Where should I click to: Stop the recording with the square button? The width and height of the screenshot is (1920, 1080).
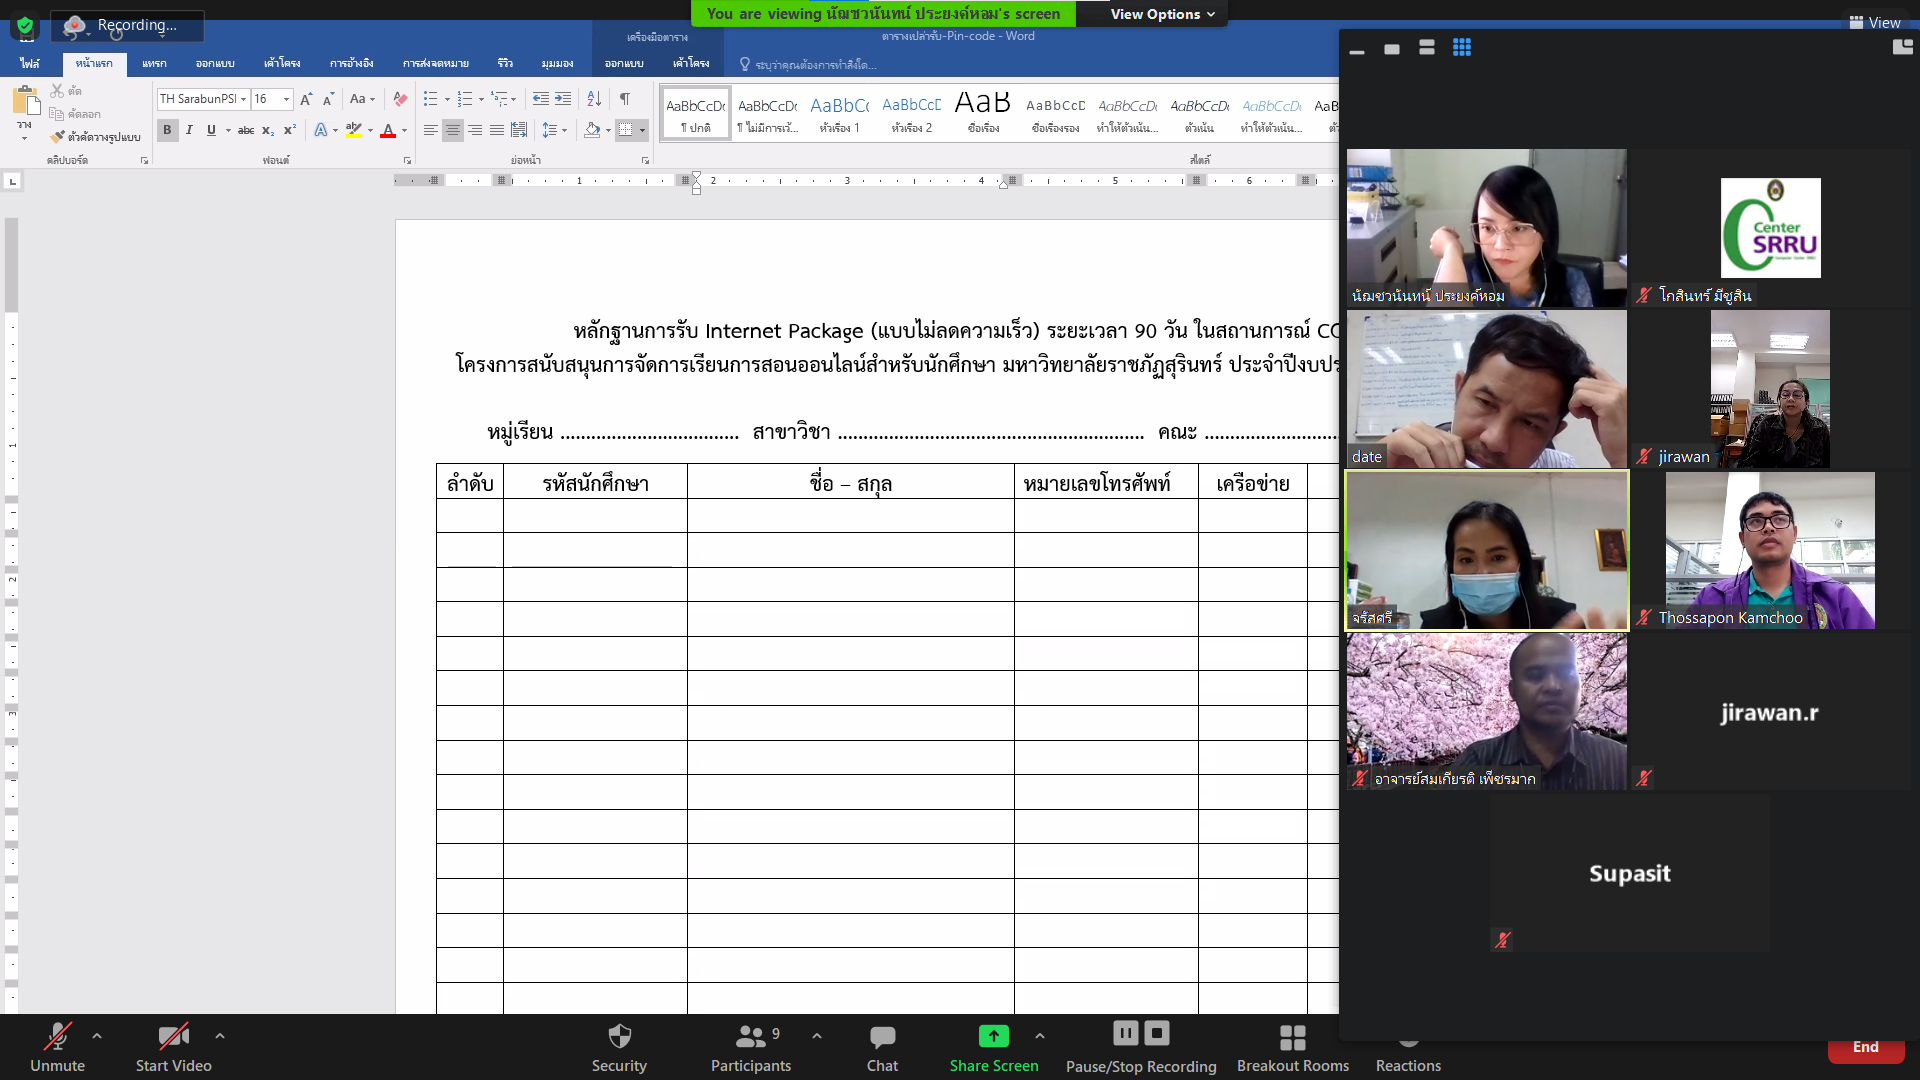pyautogui.click(x=1157, y=1033)
